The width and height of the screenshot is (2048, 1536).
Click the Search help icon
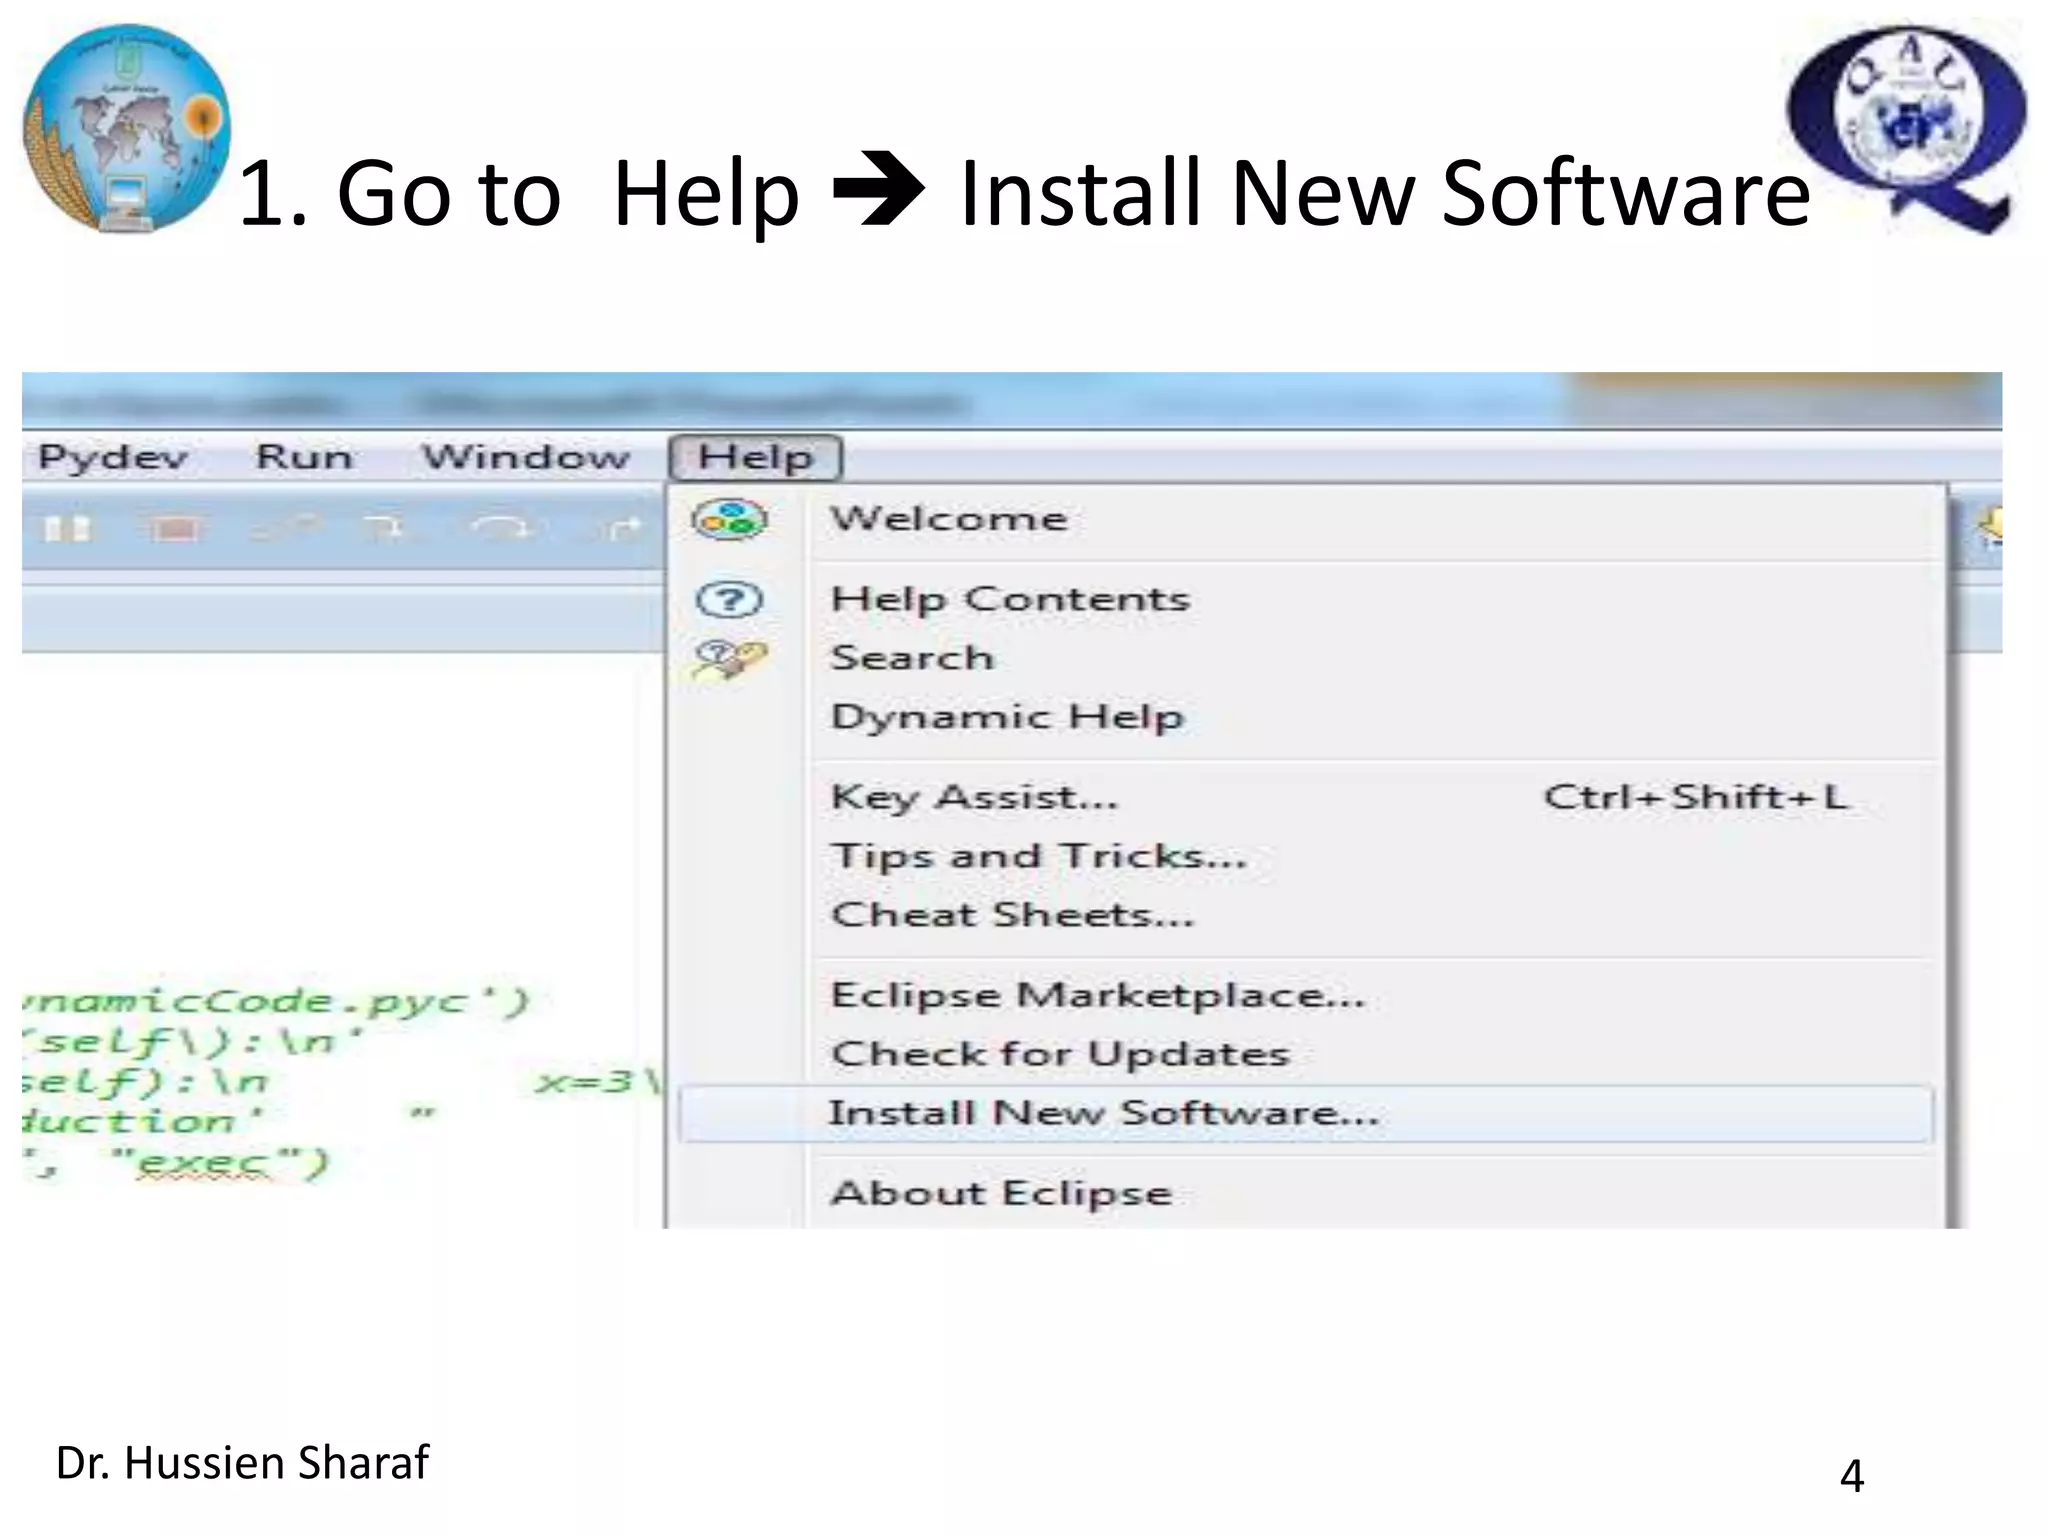coord(729,659)
